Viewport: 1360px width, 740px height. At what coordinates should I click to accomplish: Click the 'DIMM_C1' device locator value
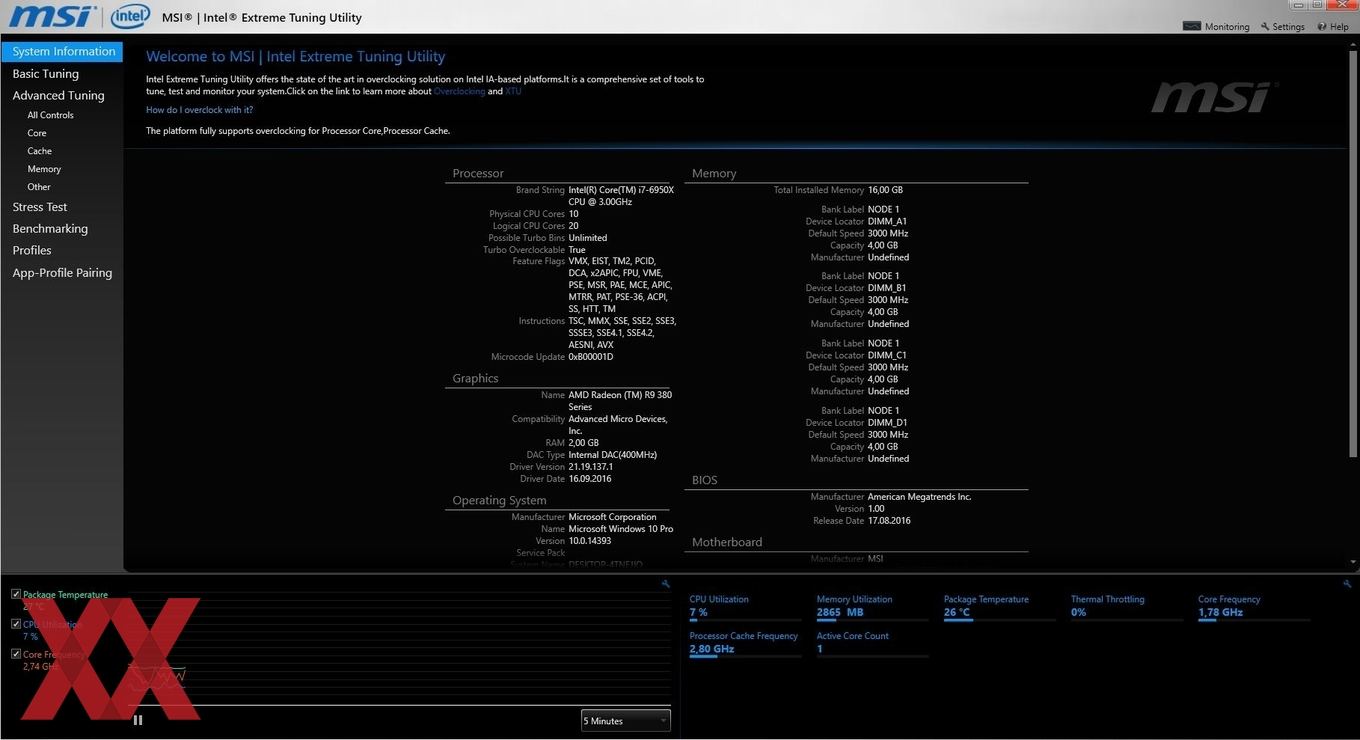[x=887, y=355]
